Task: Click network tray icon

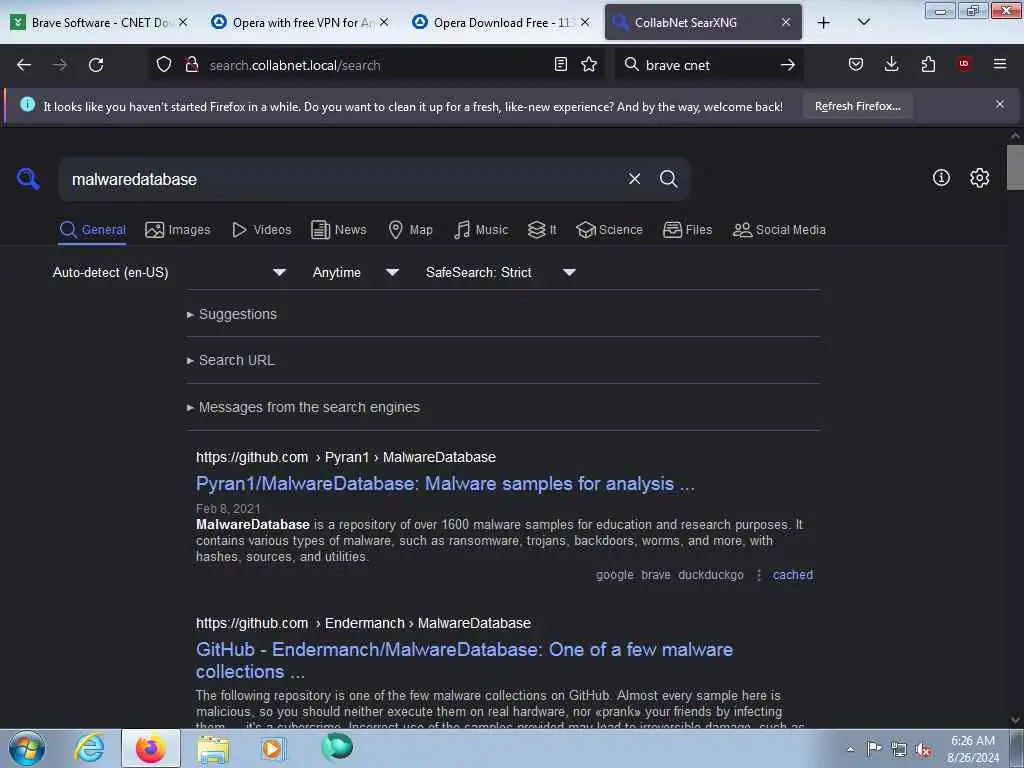Action: 899,750
